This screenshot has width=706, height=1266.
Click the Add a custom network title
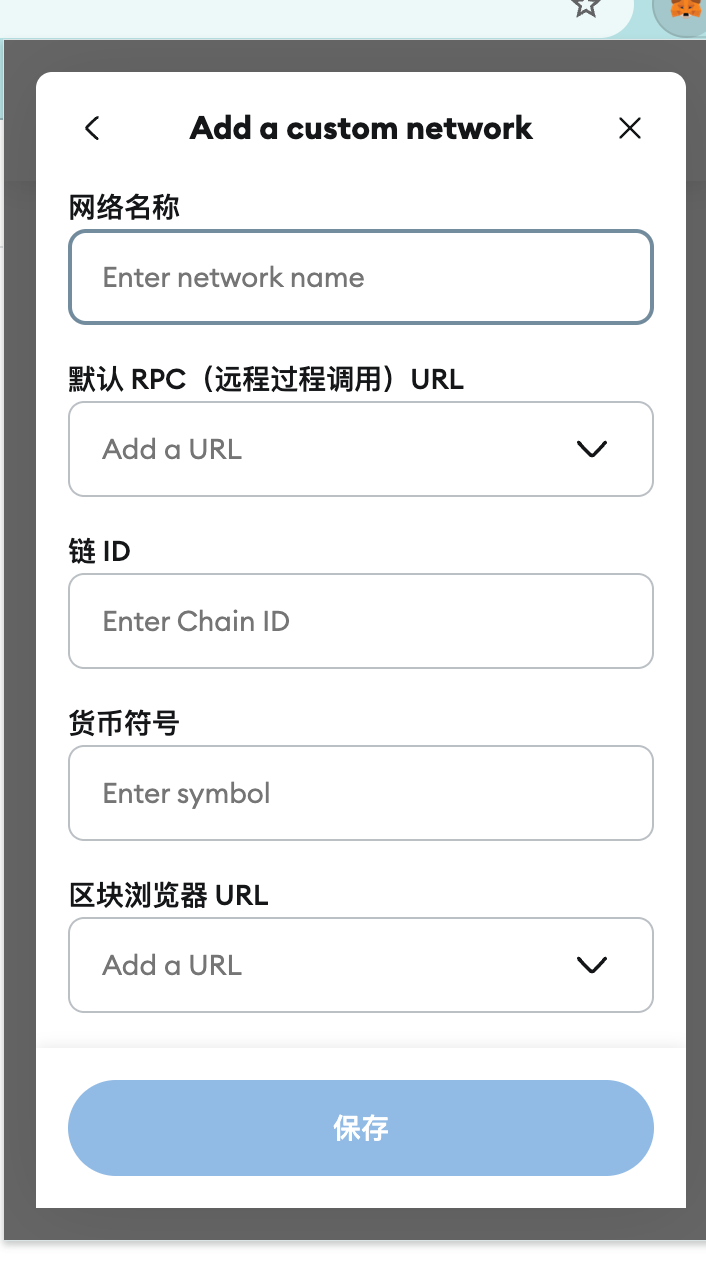361,128
